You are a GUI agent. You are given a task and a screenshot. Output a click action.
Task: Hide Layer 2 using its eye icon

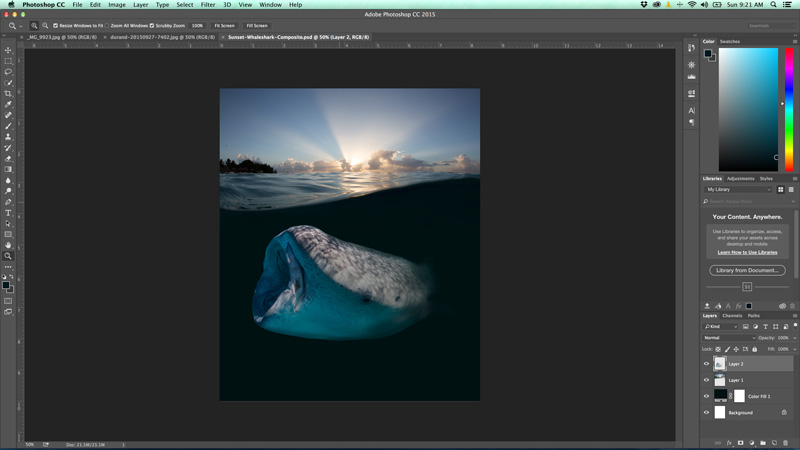(x=707, y=364)
